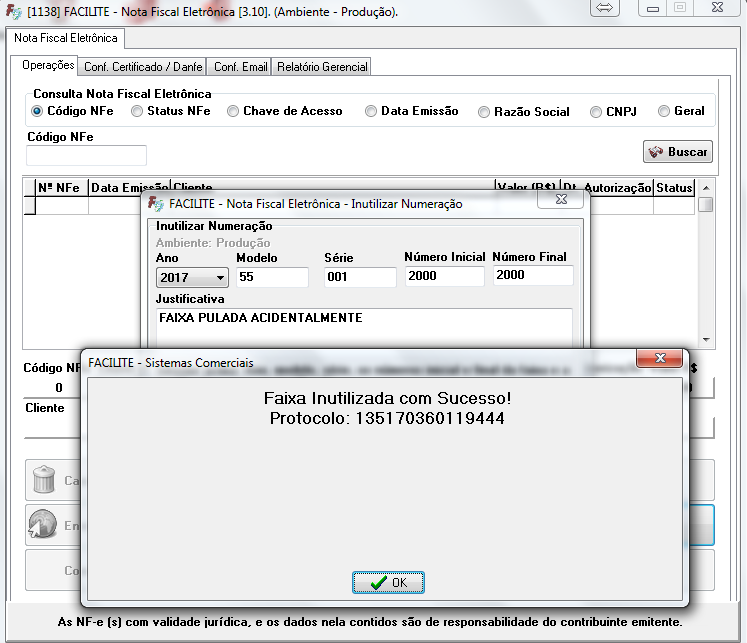Screen dimensions: 747x643
Task: Click the Nº NFe column header
Action: [x=62, y=188]
